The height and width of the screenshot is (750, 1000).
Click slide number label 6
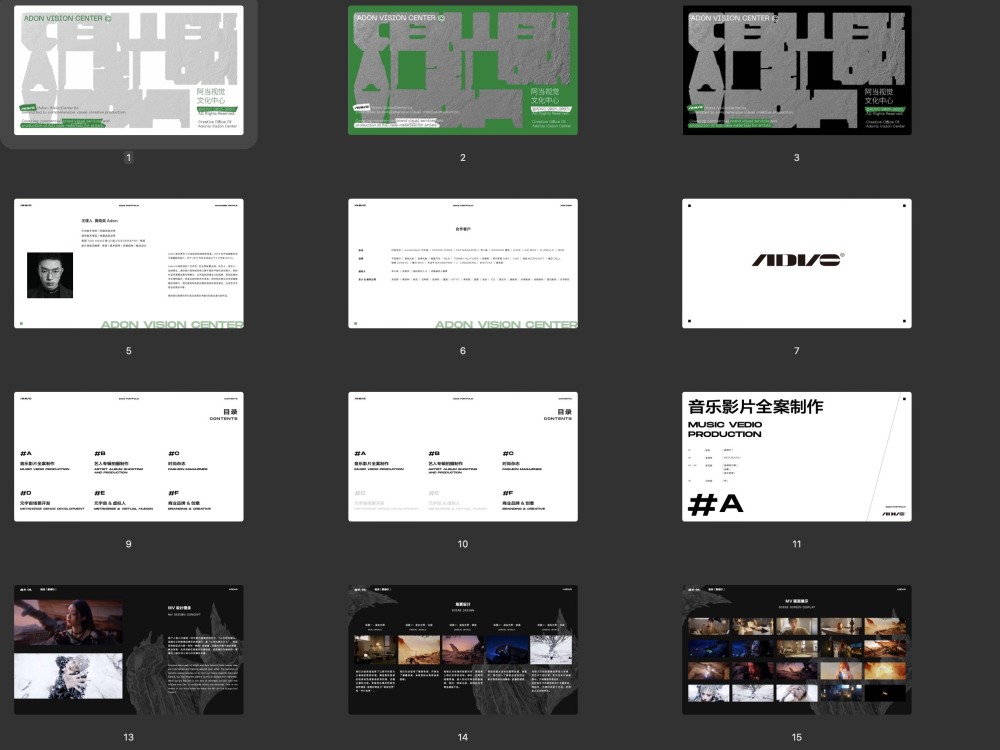pos(463,351)
